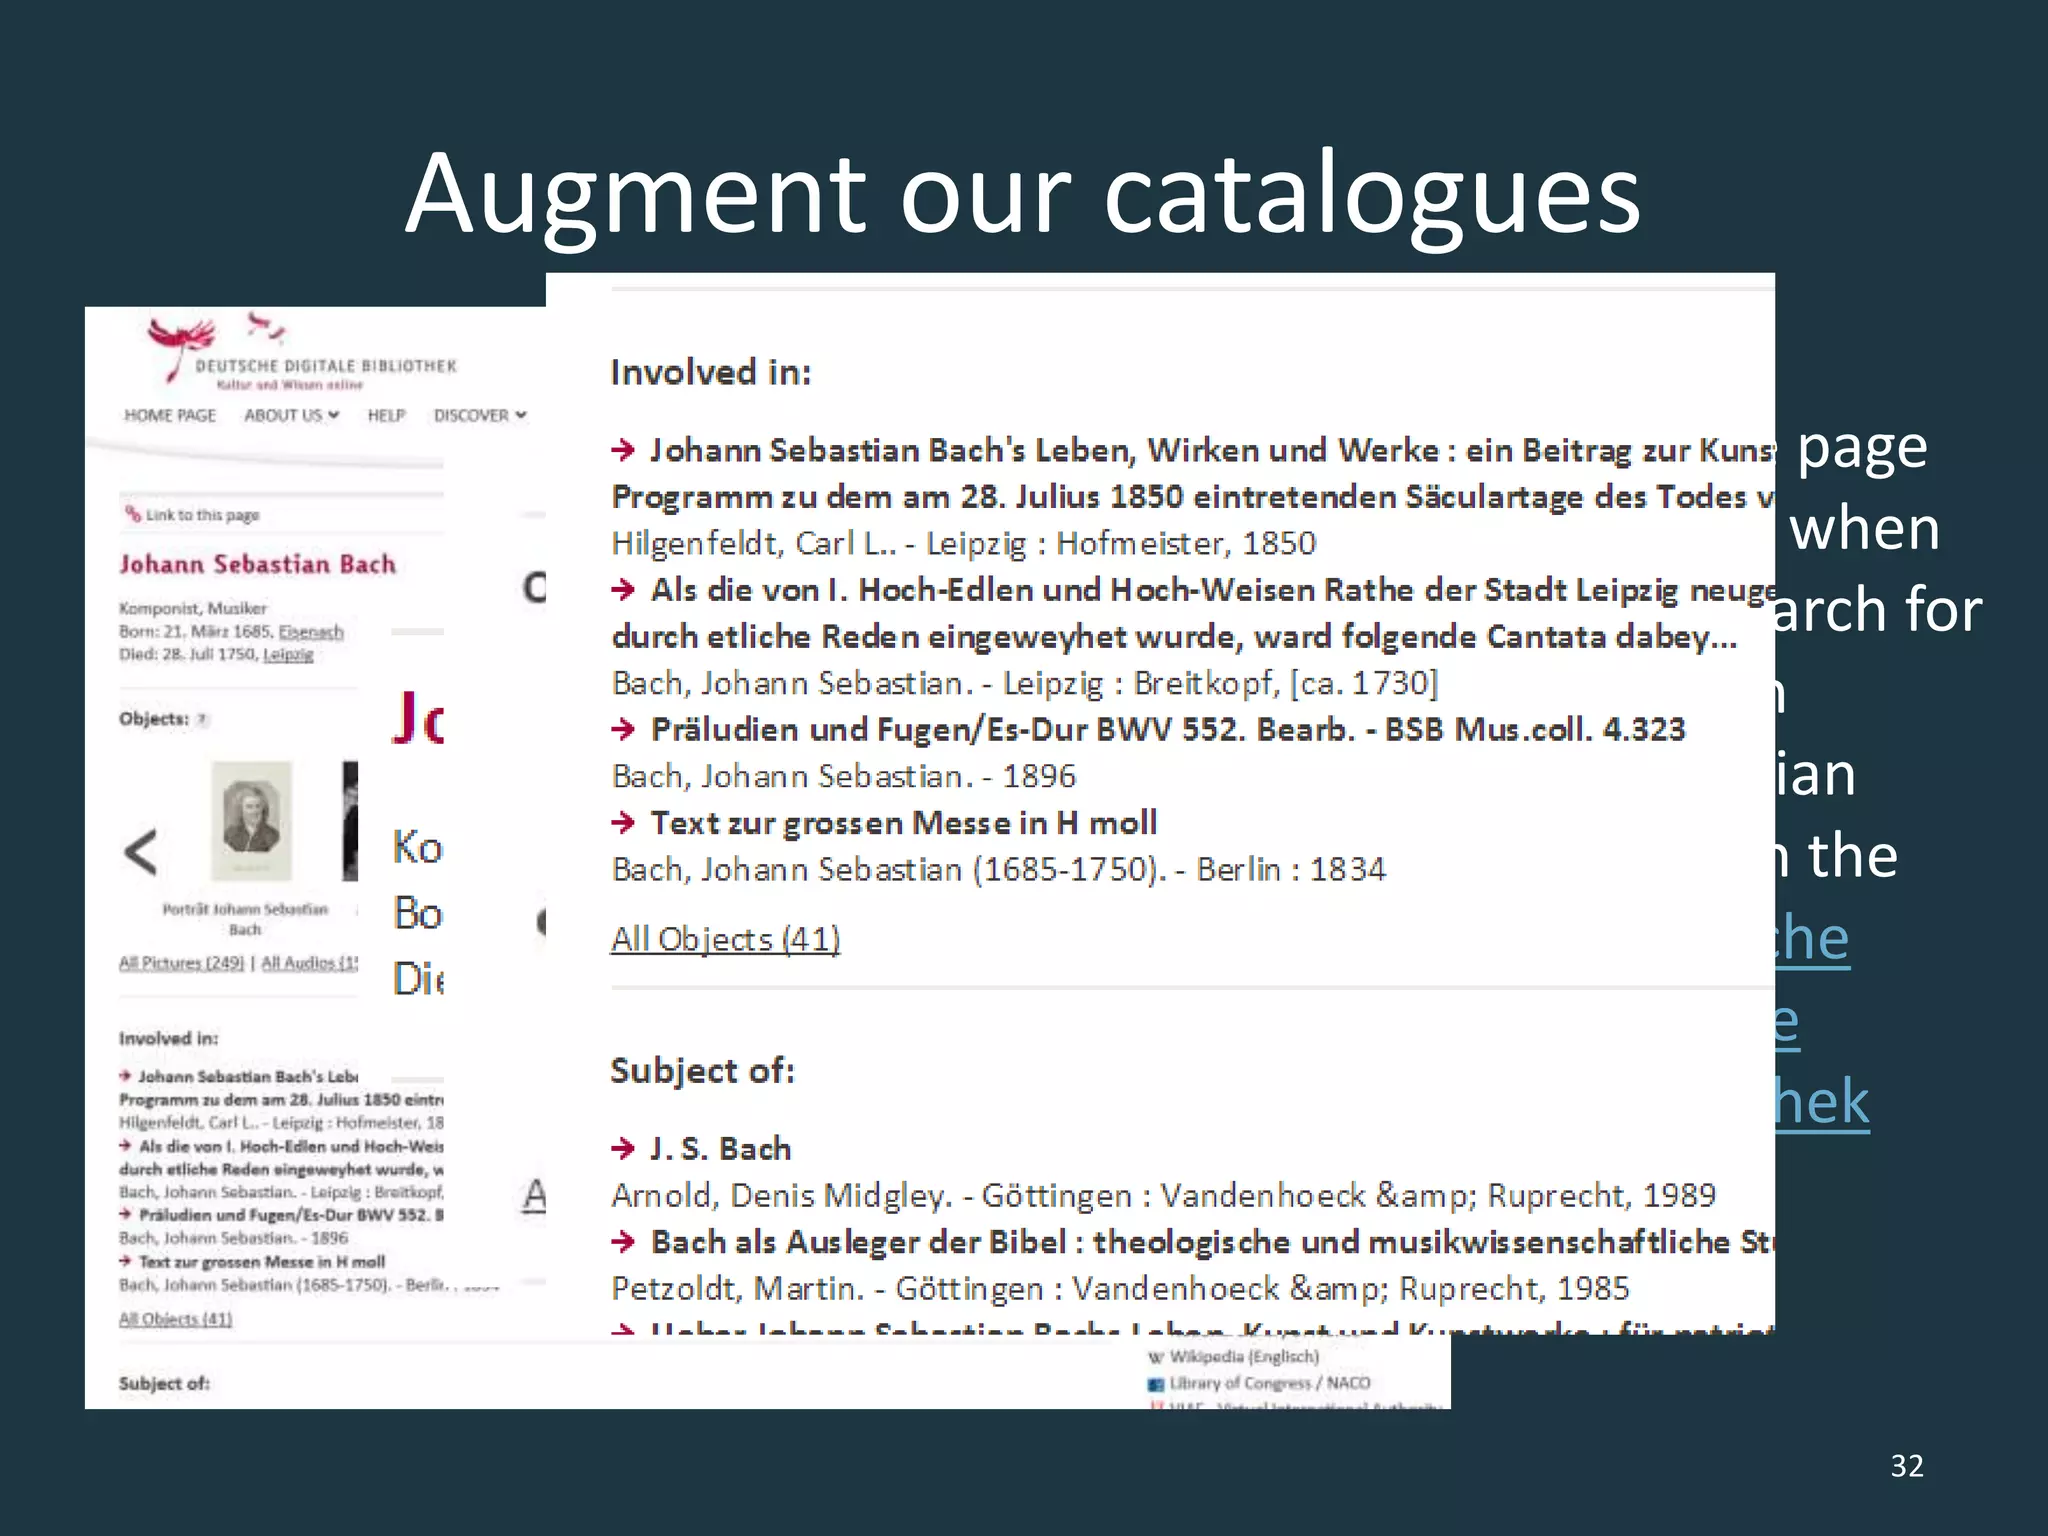Click the 'Involved in:' heading in enlarged panel
The width and height of the screenshot is (2048, 1536).
click(x=711, y=372)
